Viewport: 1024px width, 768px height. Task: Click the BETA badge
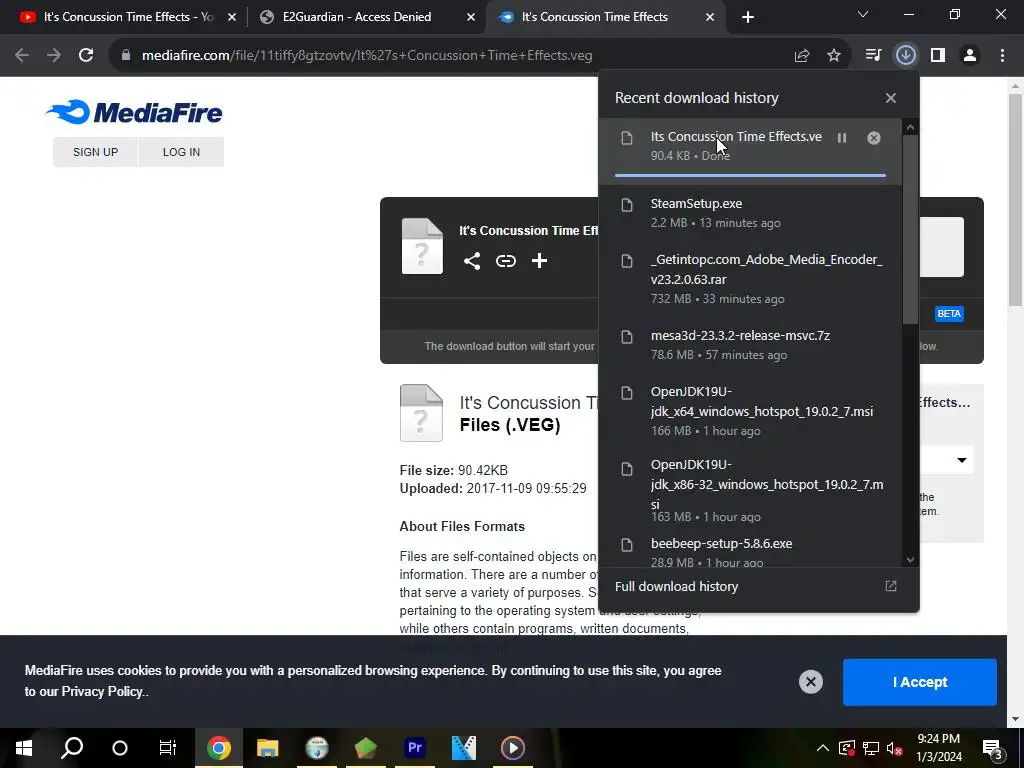click(x=949, y=313)
